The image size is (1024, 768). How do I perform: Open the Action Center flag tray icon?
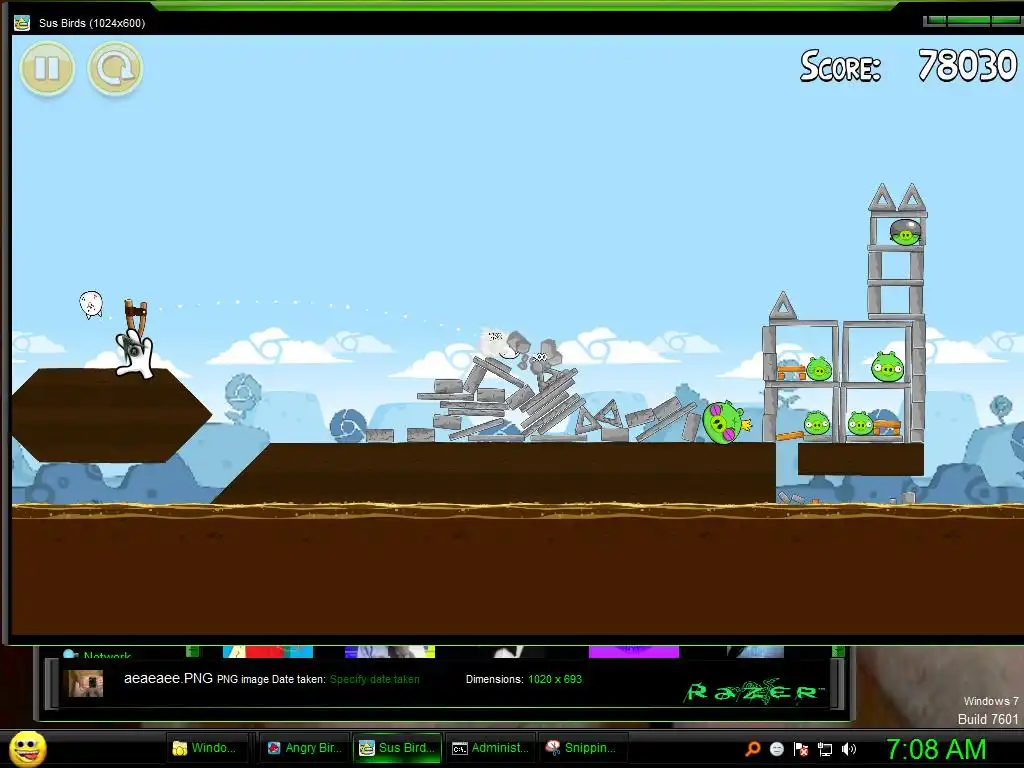click(801, 749)
